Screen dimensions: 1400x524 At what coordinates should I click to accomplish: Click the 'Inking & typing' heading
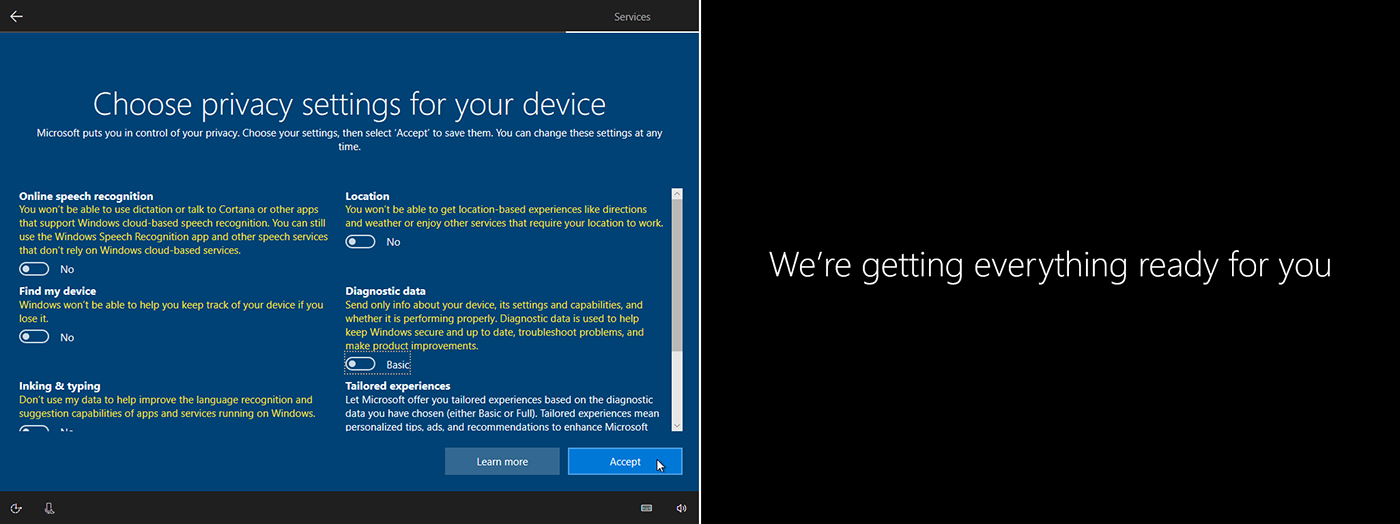pyautogui.click(x=60, y=386)
